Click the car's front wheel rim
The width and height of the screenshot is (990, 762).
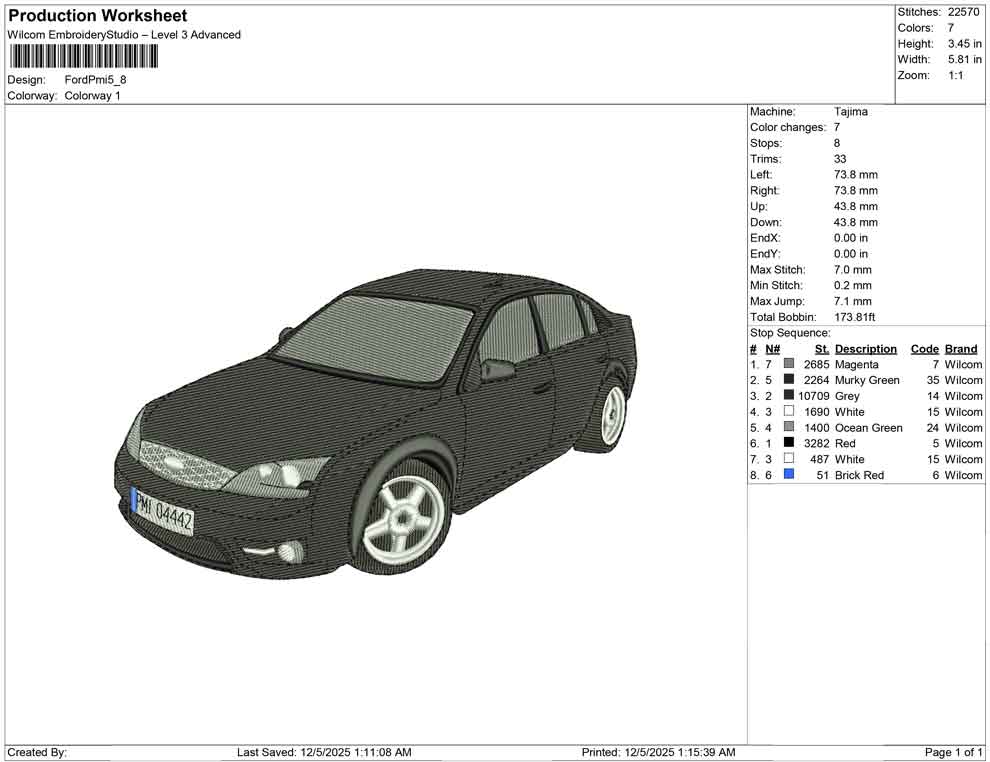point(403,518)
